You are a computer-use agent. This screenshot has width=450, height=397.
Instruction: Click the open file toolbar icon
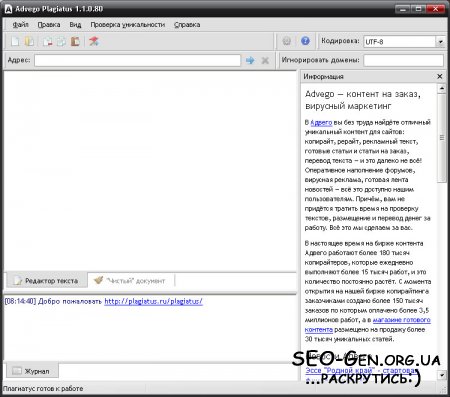click(x=29, y=41)
